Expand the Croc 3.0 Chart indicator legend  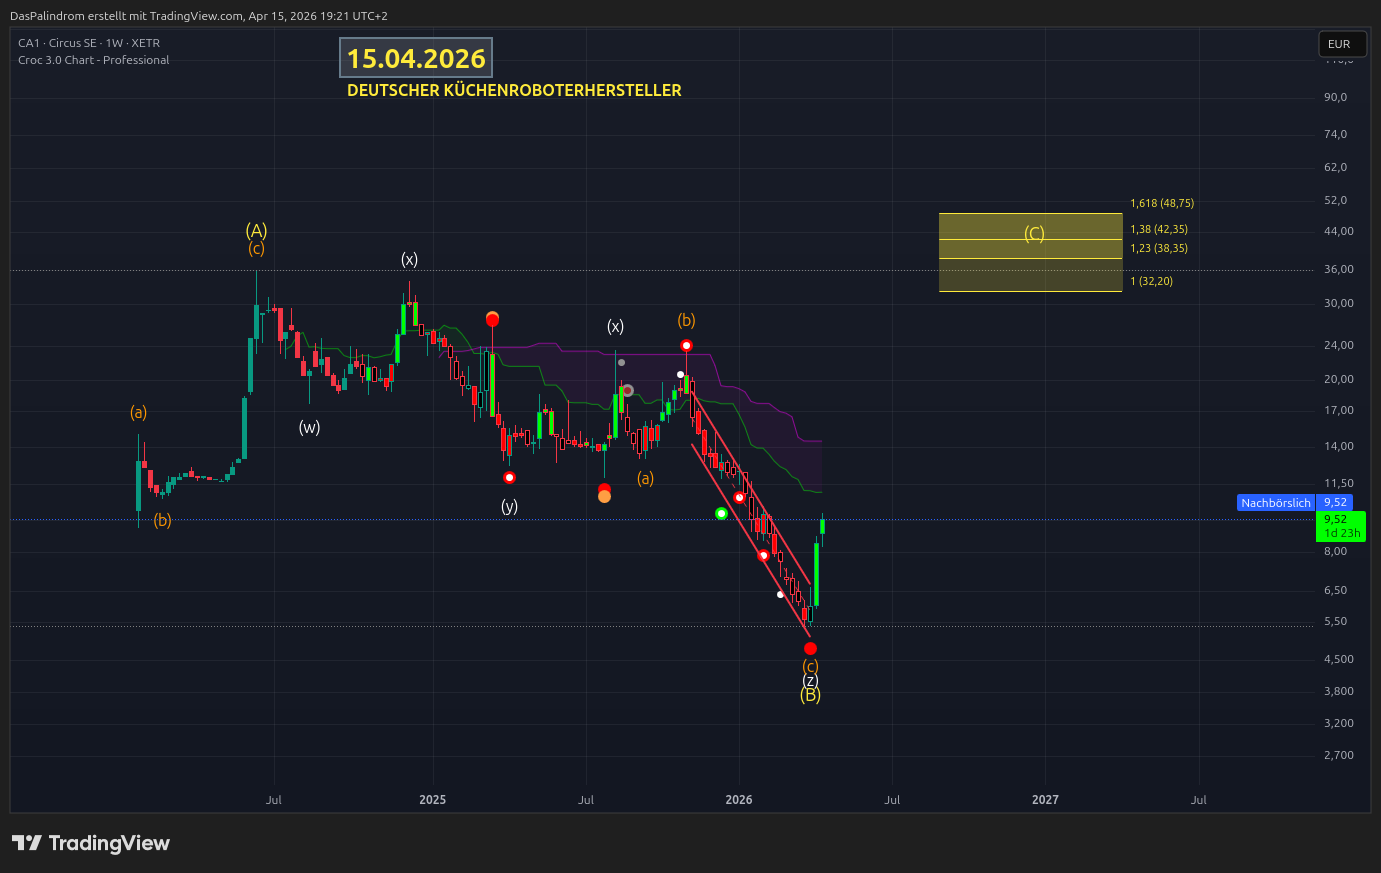pos(93,60)
